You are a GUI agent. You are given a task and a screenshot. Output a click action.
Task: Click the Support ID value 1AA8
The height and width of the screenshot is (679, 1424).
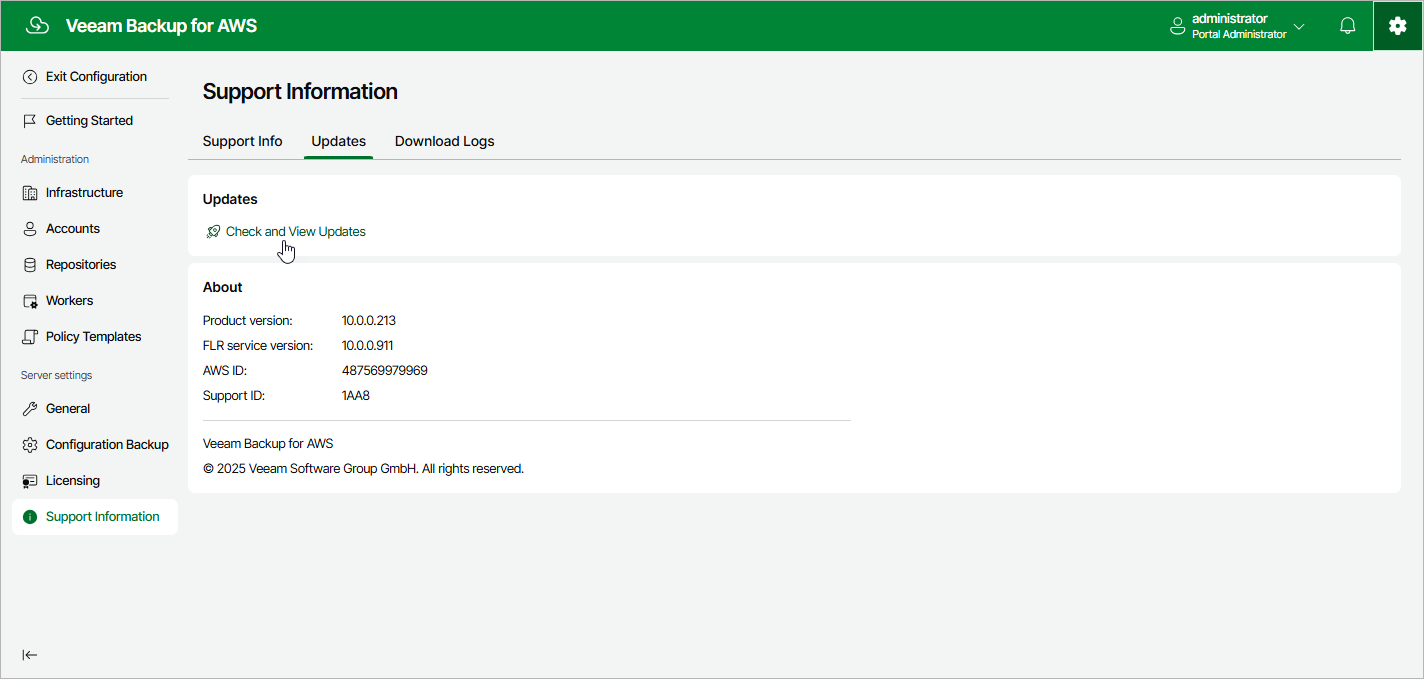[x=356, y=396]
